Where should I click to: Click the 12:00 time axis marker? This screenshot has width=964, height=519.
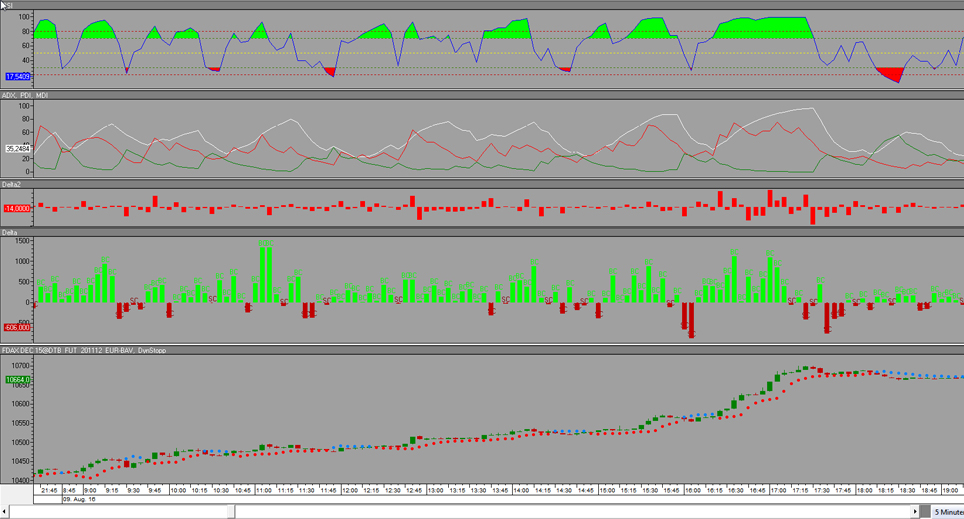pos(350,491)
